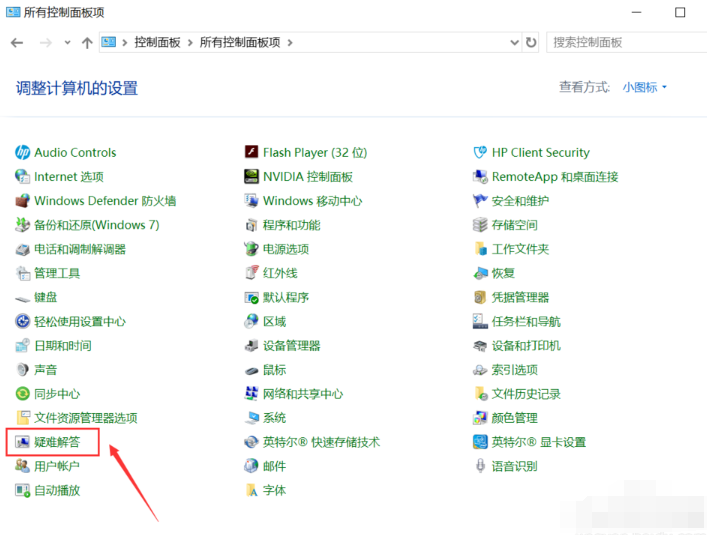Image resolution: width=707 pixels, height=535 pixels.
Task: Open the 设备管理器 icon
Action: pyautogui.click(x=252, y=346)
